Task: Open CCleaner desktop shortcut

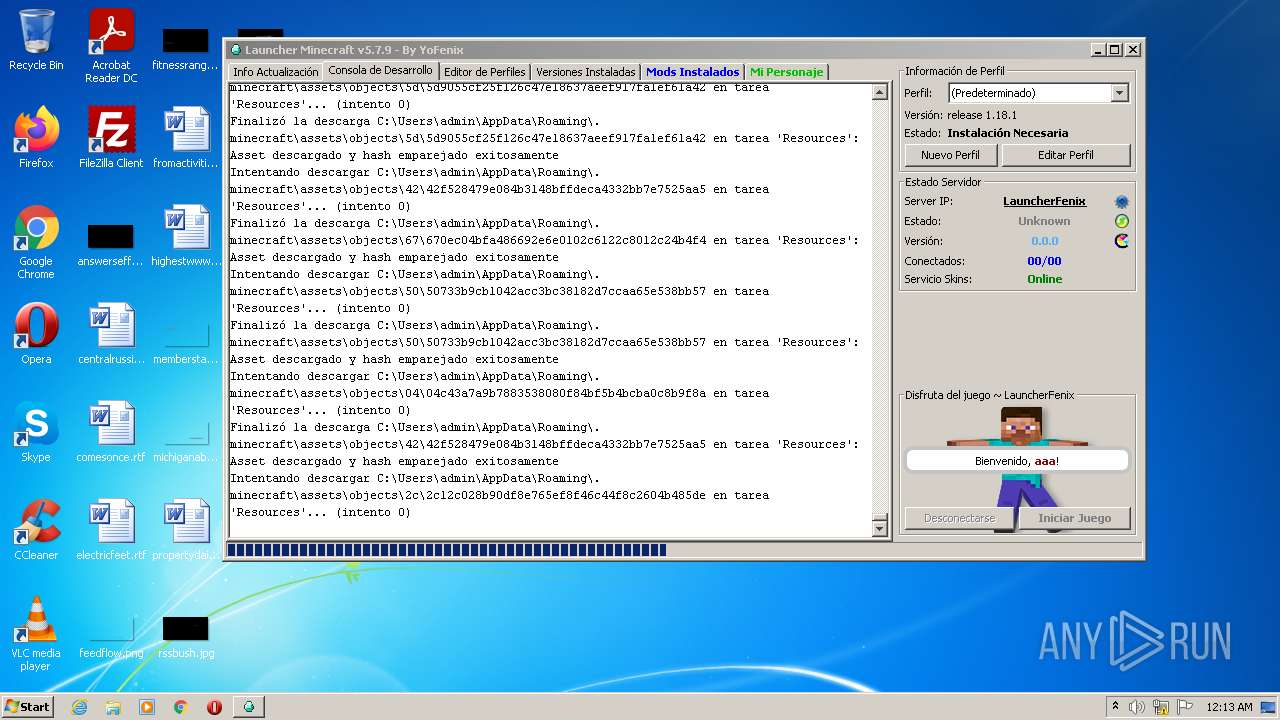Action: click(x=36, y=530)
